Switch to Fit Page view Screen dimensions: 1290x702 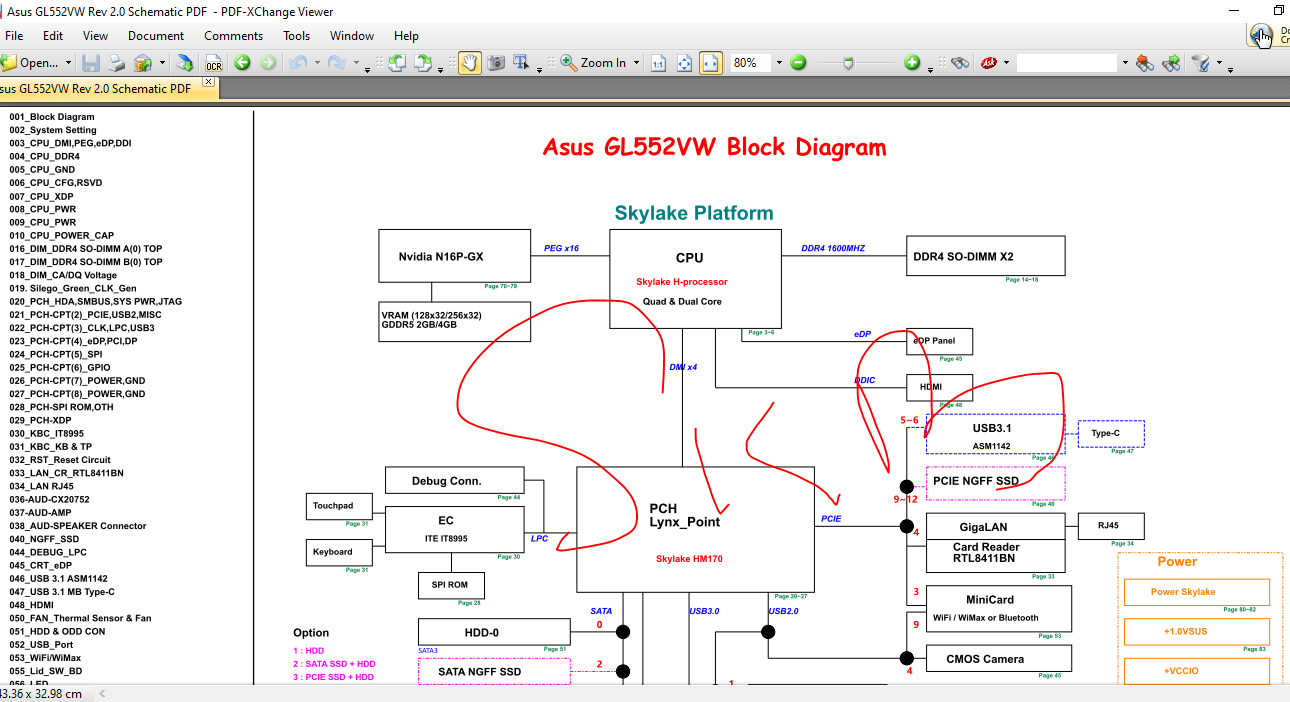coord(684,62)
